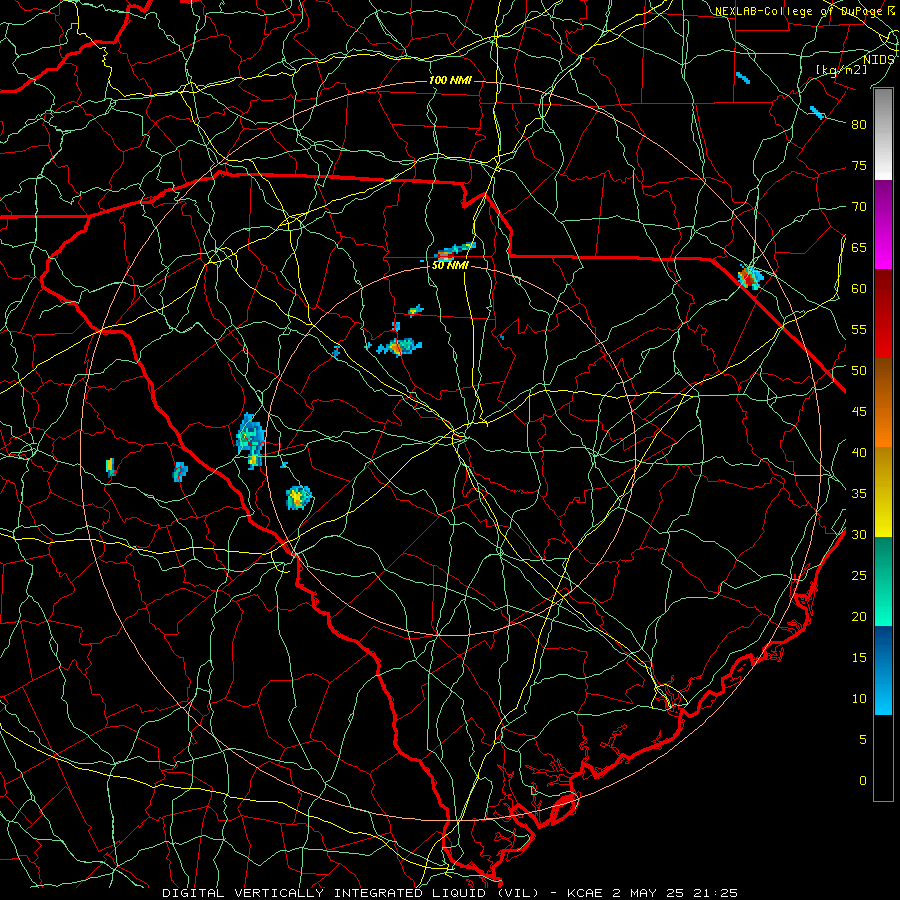The image size is (900, 900).
Task: Choose the green color bar segment
Action: coord(883,581)
